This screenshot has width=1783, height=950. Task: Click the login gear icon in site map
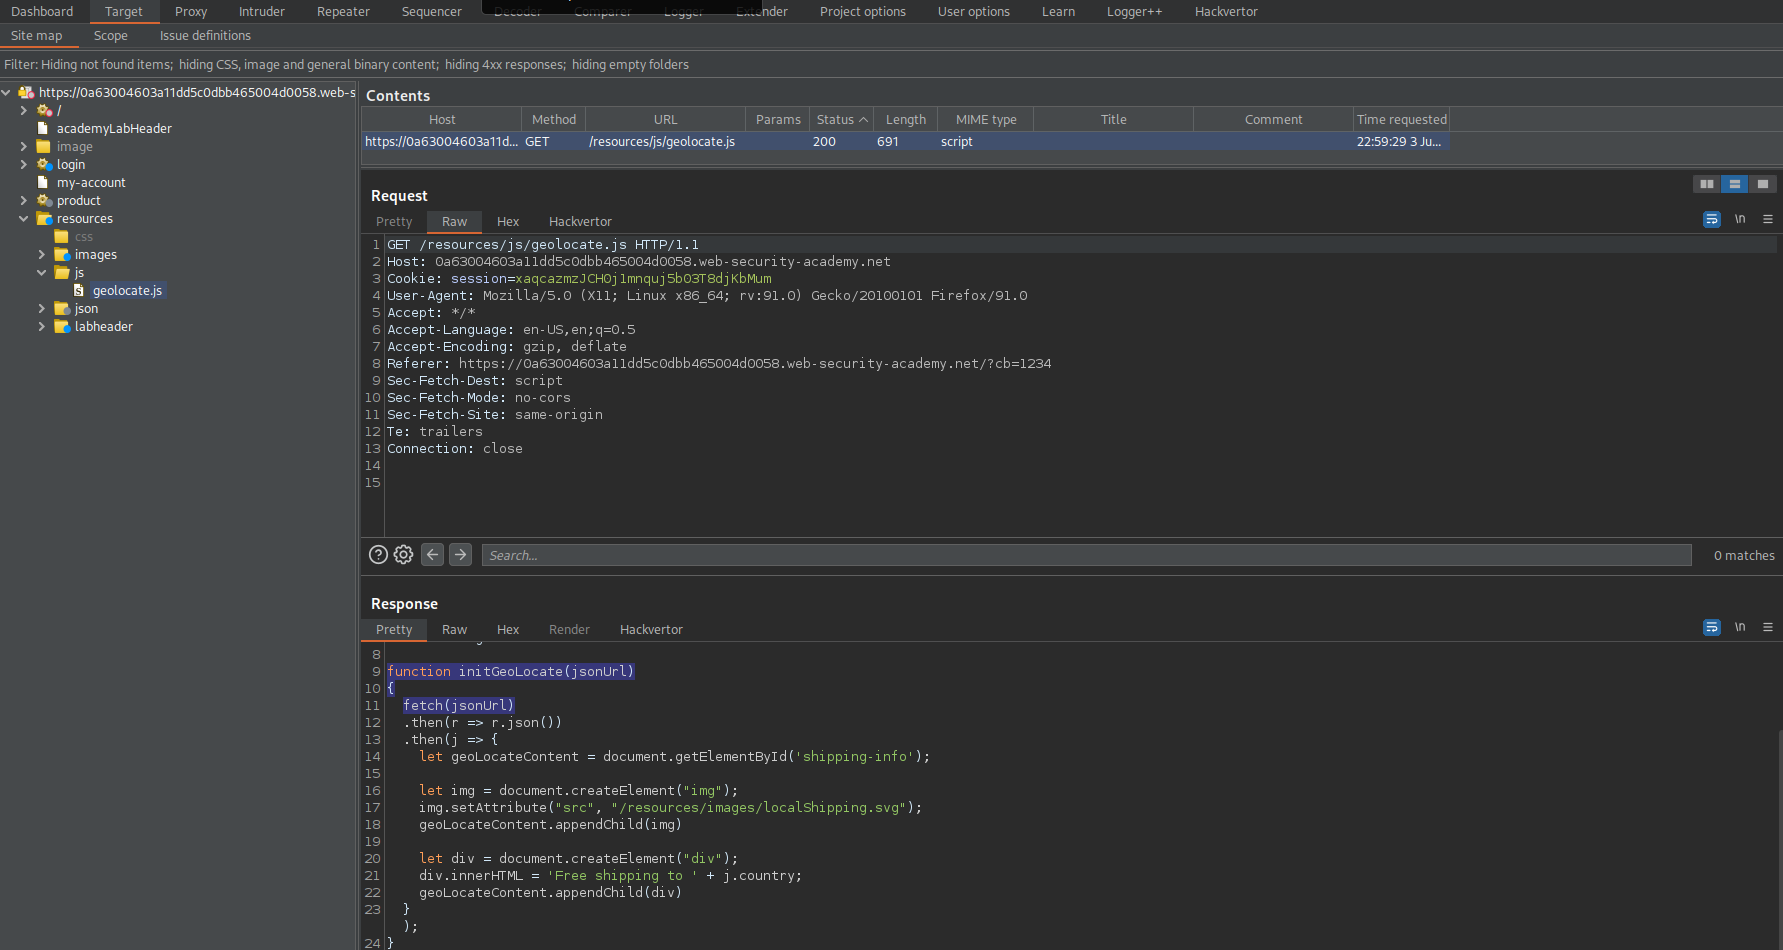click(44, 164)
